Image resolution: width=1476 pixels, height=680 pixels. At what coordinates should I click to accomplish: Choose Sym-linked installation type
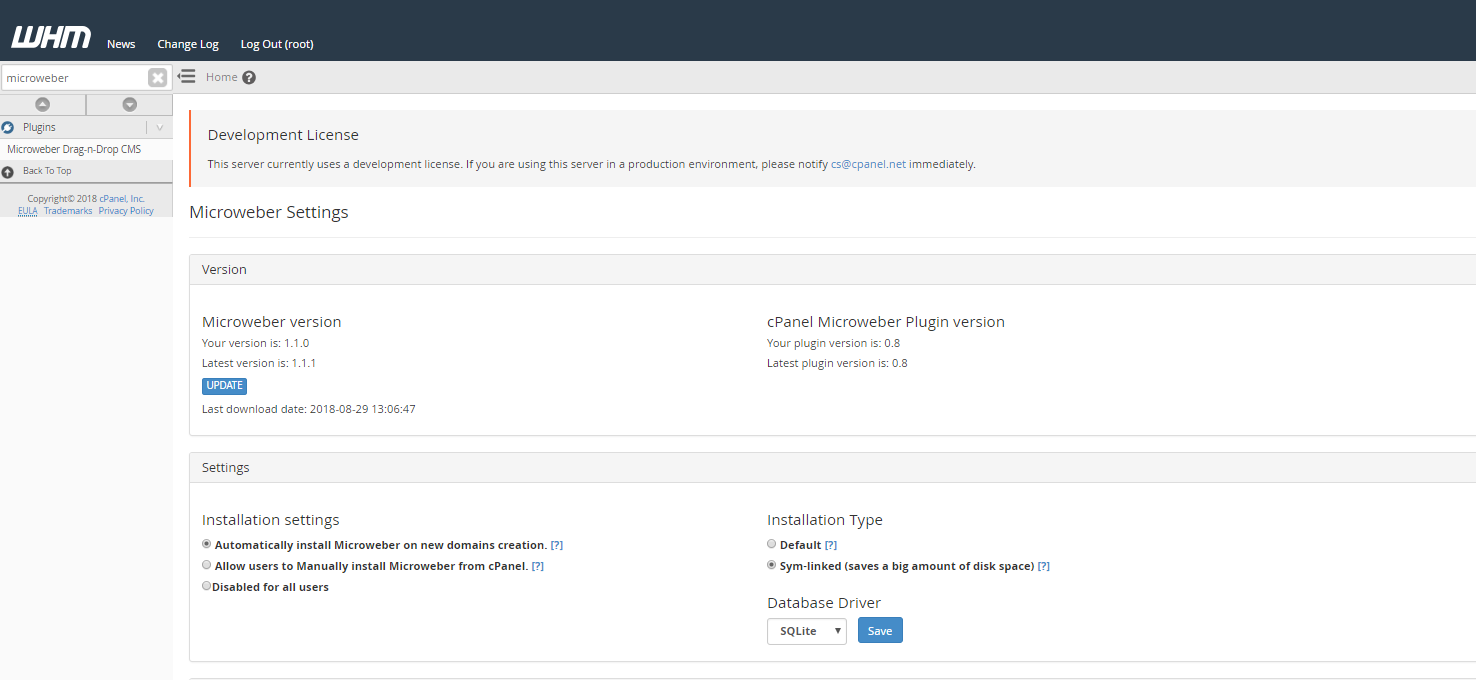(x=771, y=565)
